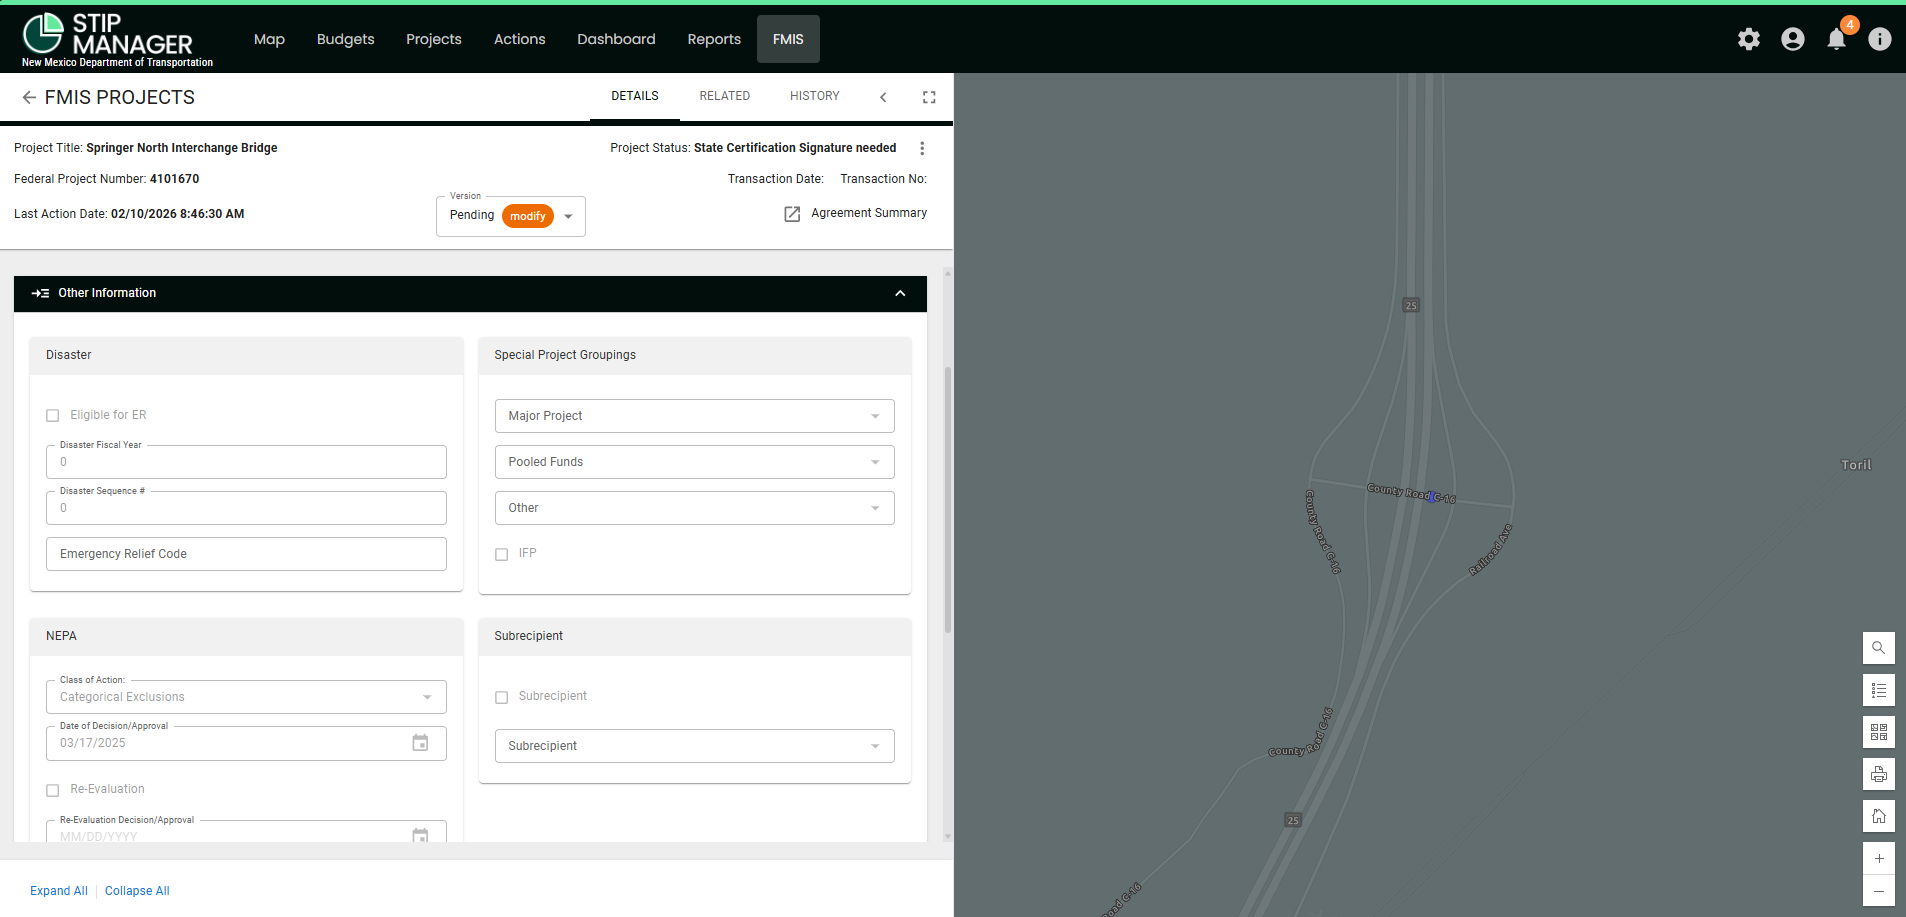Open the Version Pending dropdown

[x=510, y=216]
